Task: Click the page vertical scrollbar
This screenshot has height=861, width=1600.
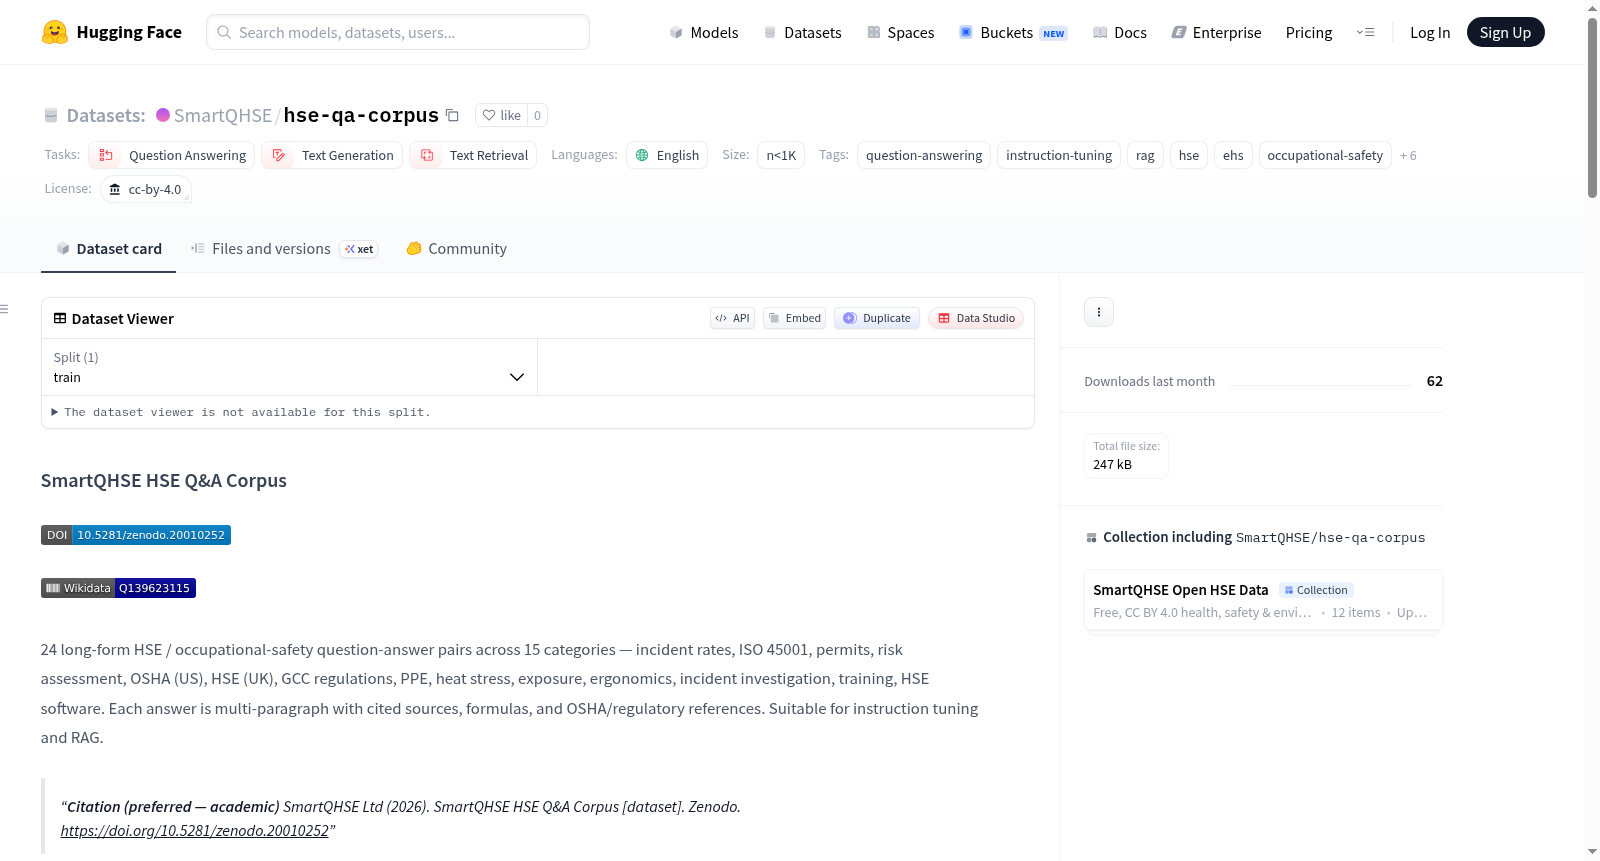Action: 1592,108
